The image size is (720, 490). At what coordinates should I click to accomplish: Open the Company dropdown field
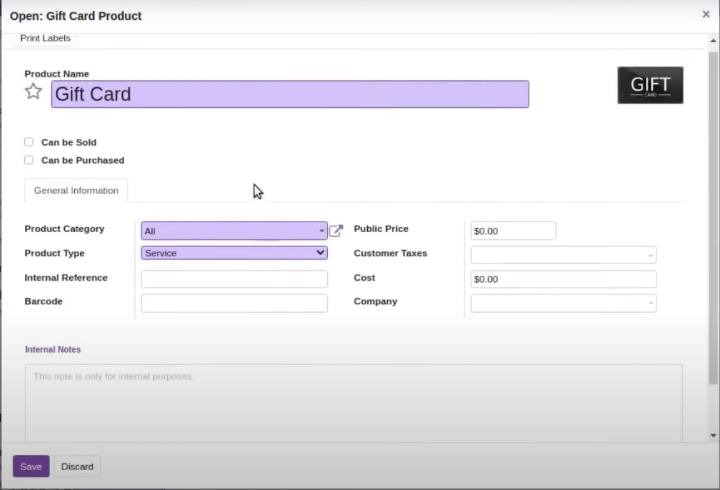pos(563,303)
